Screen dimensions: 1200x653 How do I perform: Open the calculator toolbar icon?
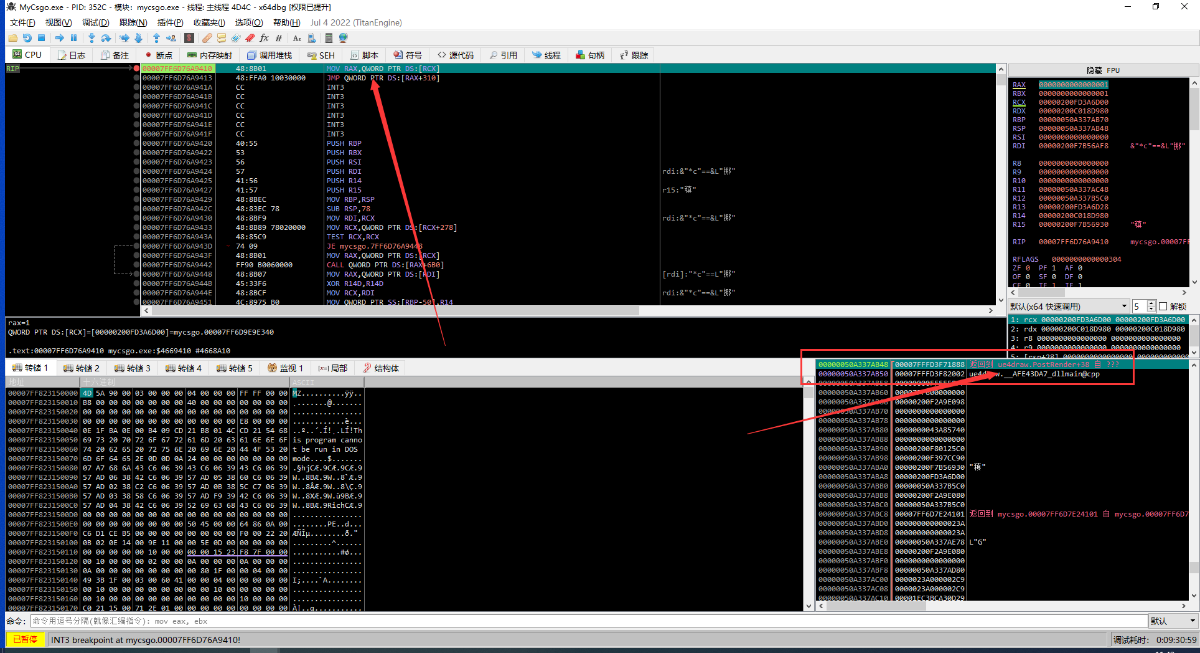click(x=329, y=37)
